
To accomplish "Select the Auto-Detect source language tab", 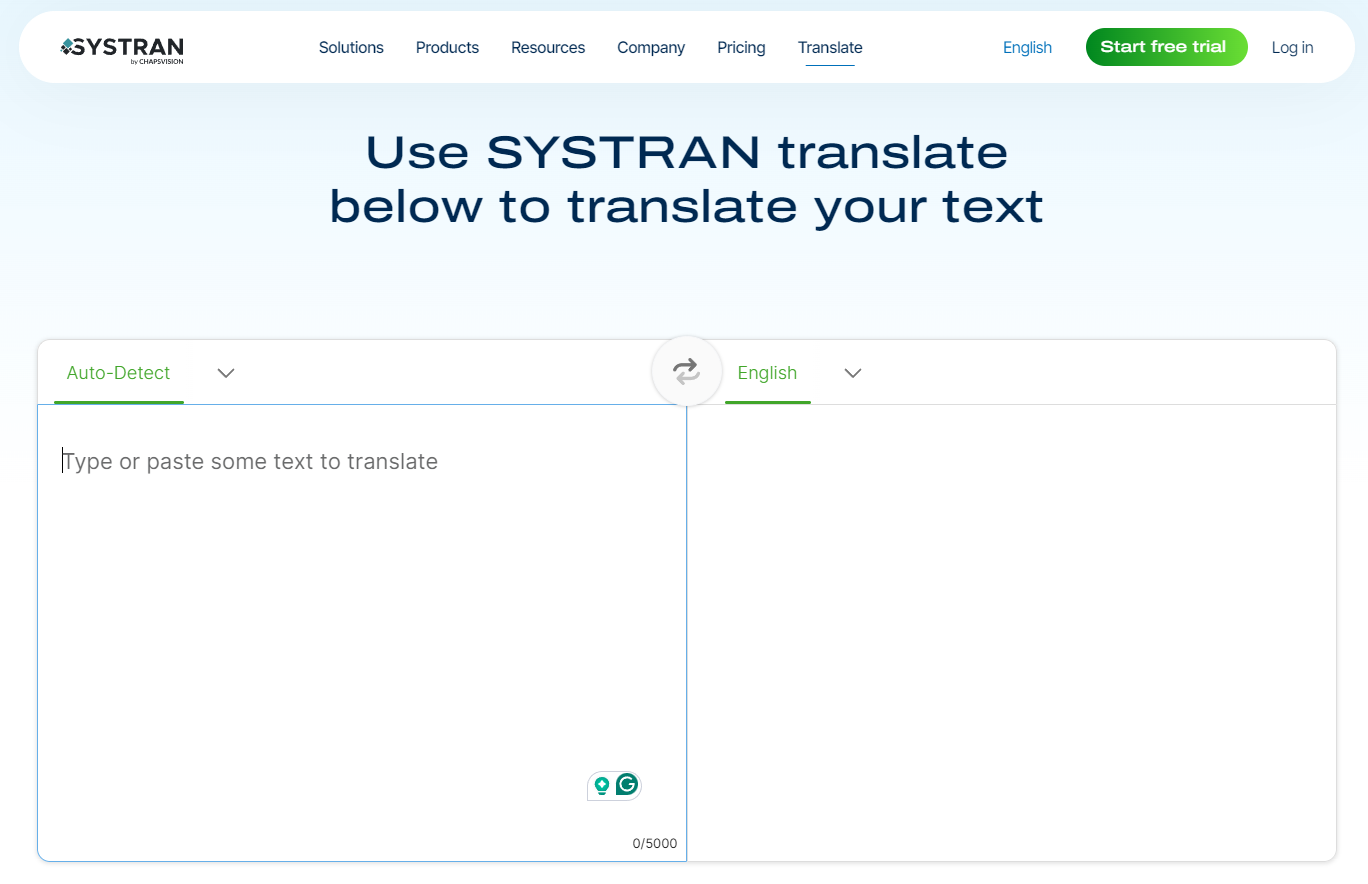I will (118, 373).
